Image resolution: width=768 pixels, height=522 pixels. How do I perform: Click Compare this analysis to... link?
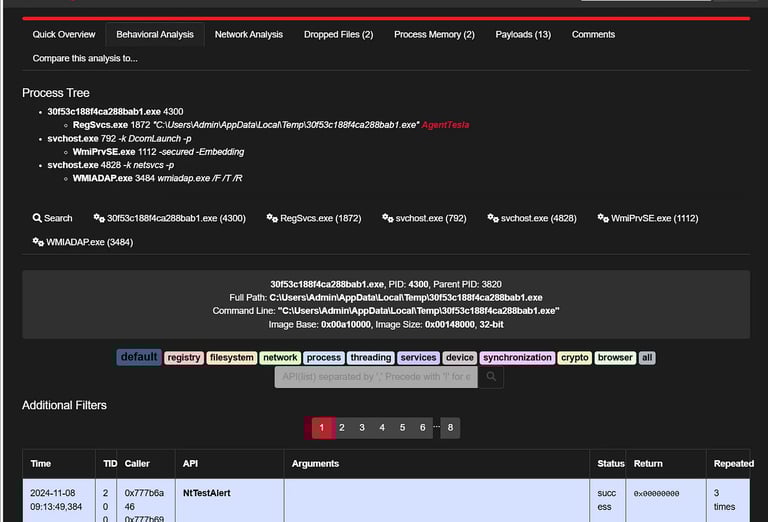click(85, 58)
